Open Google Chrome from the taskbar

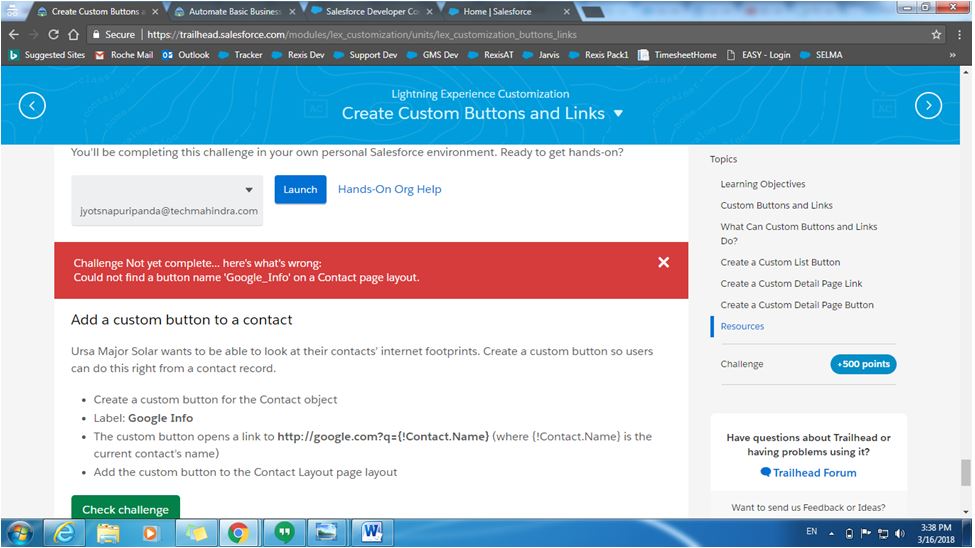pyautogui.click(x=238, y=532)
